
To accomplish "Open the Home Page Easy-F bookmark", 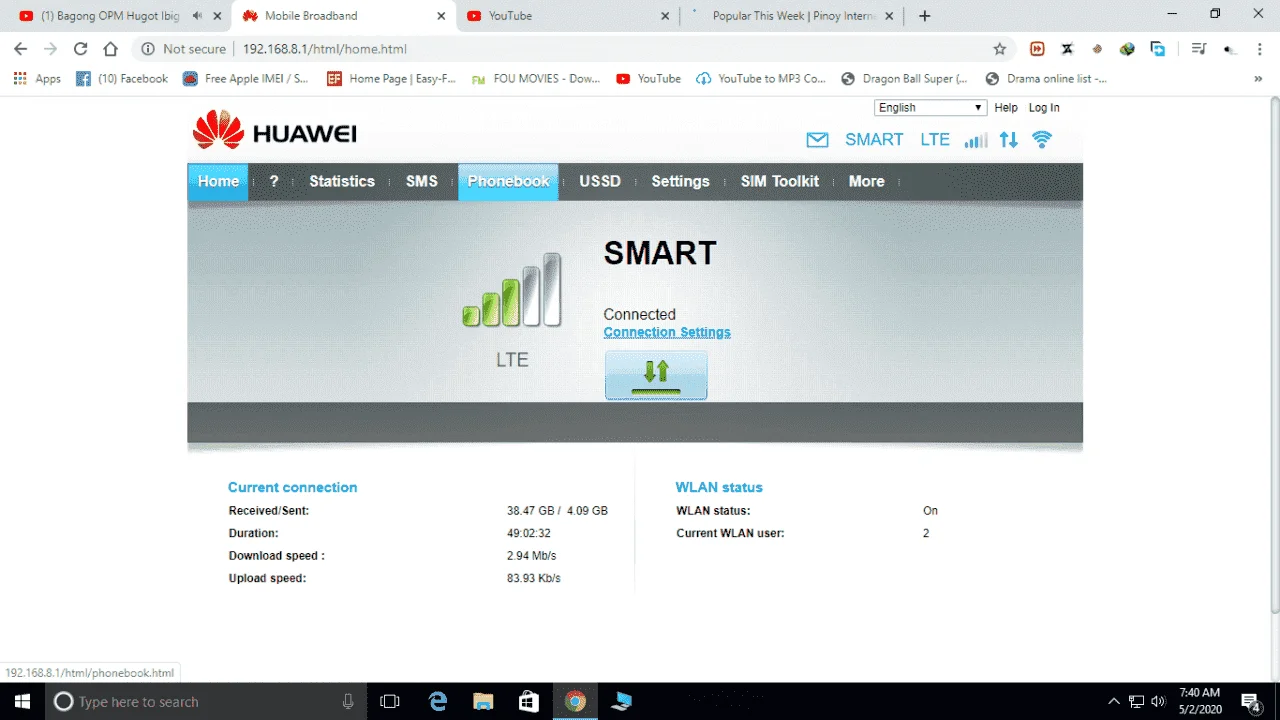I will click(391, 79).
